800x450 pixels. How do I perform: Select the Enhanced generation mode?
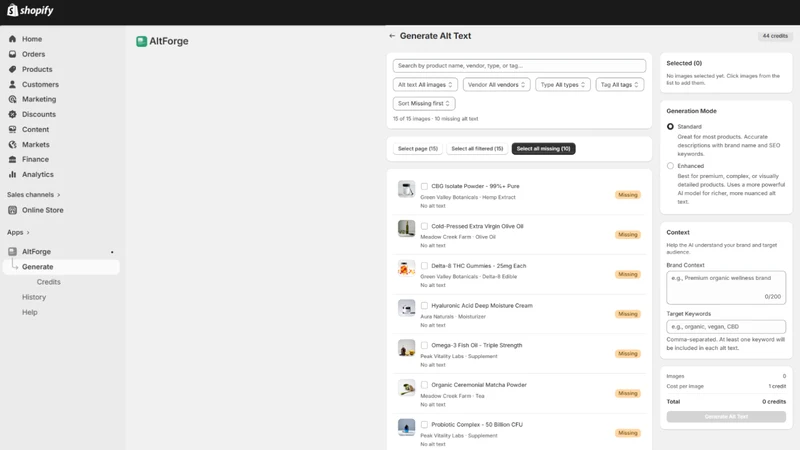click(x=670, y=166)
